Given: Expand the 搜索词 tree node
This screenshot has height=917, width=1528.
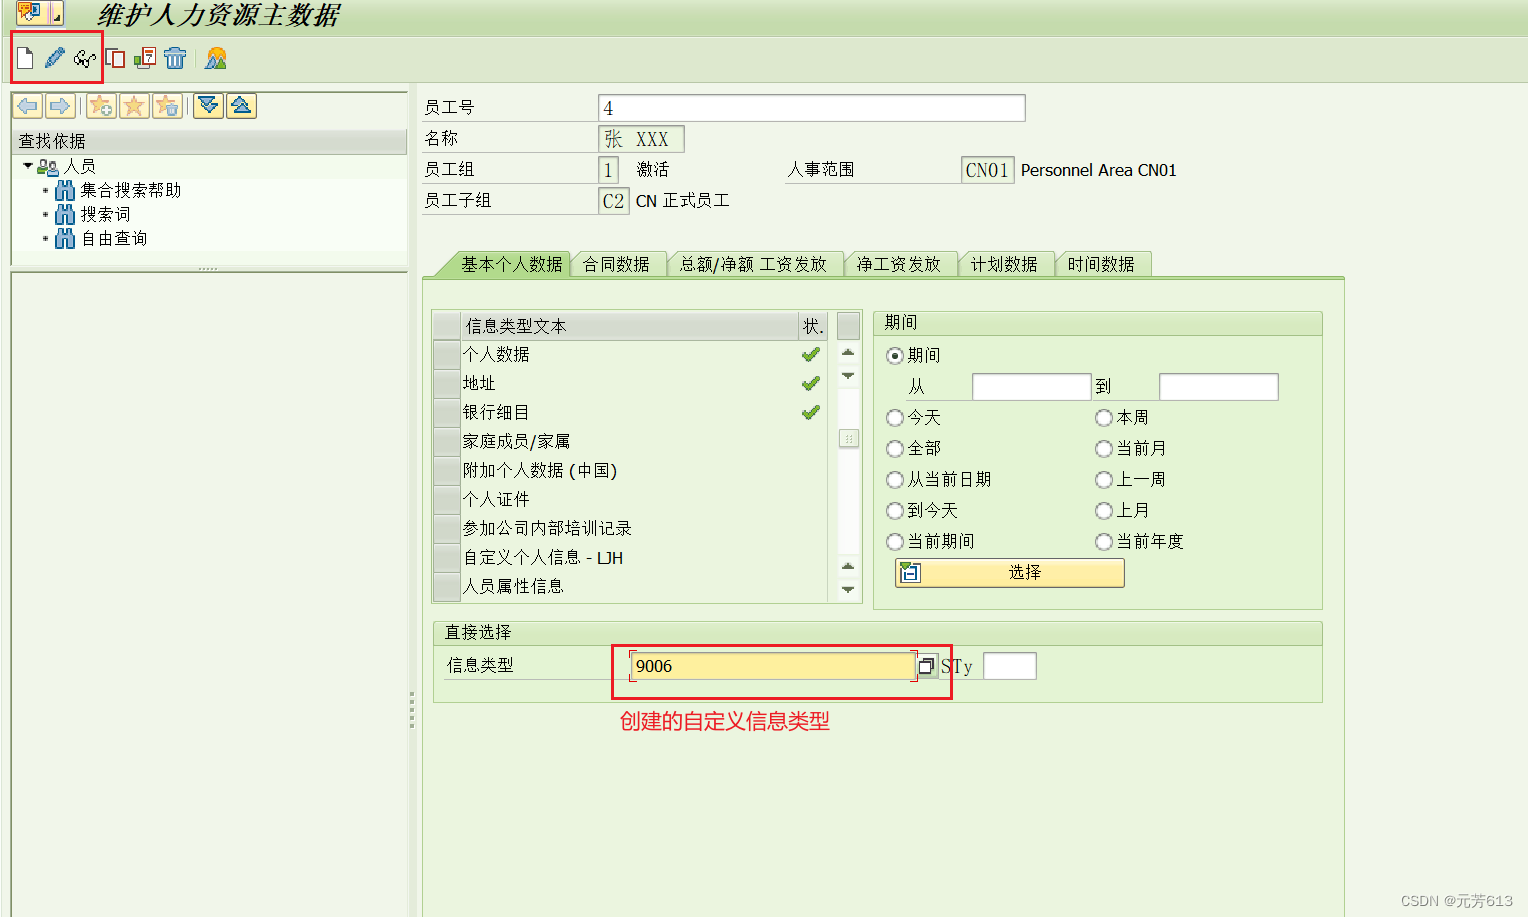Looking at the screenshot, I should coord(45,214).
